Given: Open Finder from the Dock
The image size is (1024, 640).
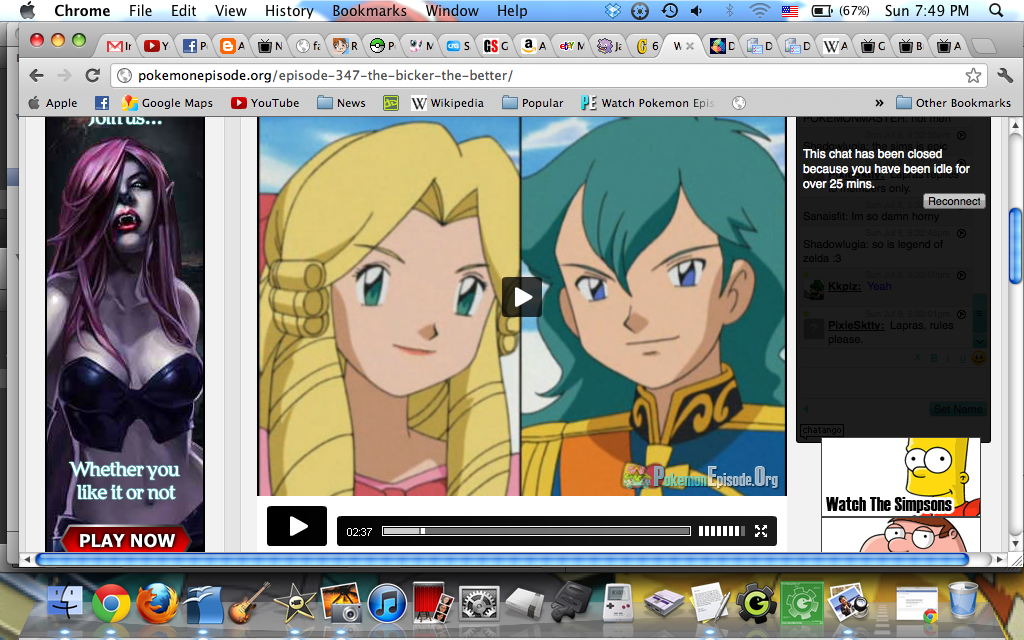Looking at the screenshot, I should tap(65, 601).
